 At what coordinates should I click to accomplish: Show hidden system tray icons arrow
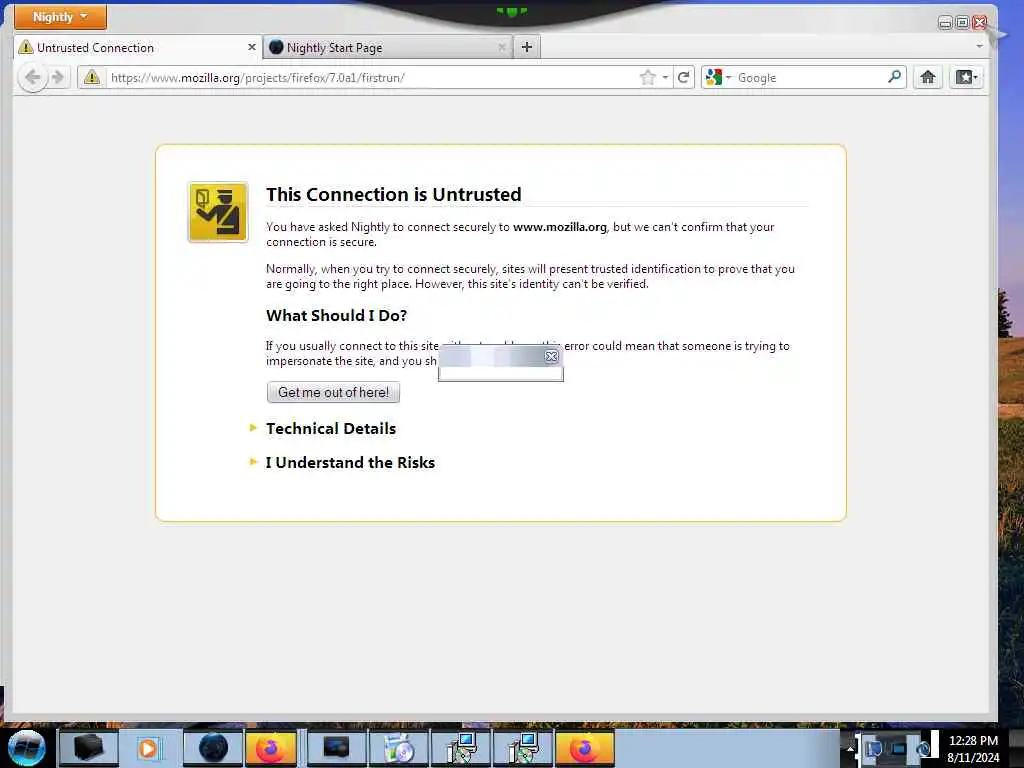click(x=850, y=749)
